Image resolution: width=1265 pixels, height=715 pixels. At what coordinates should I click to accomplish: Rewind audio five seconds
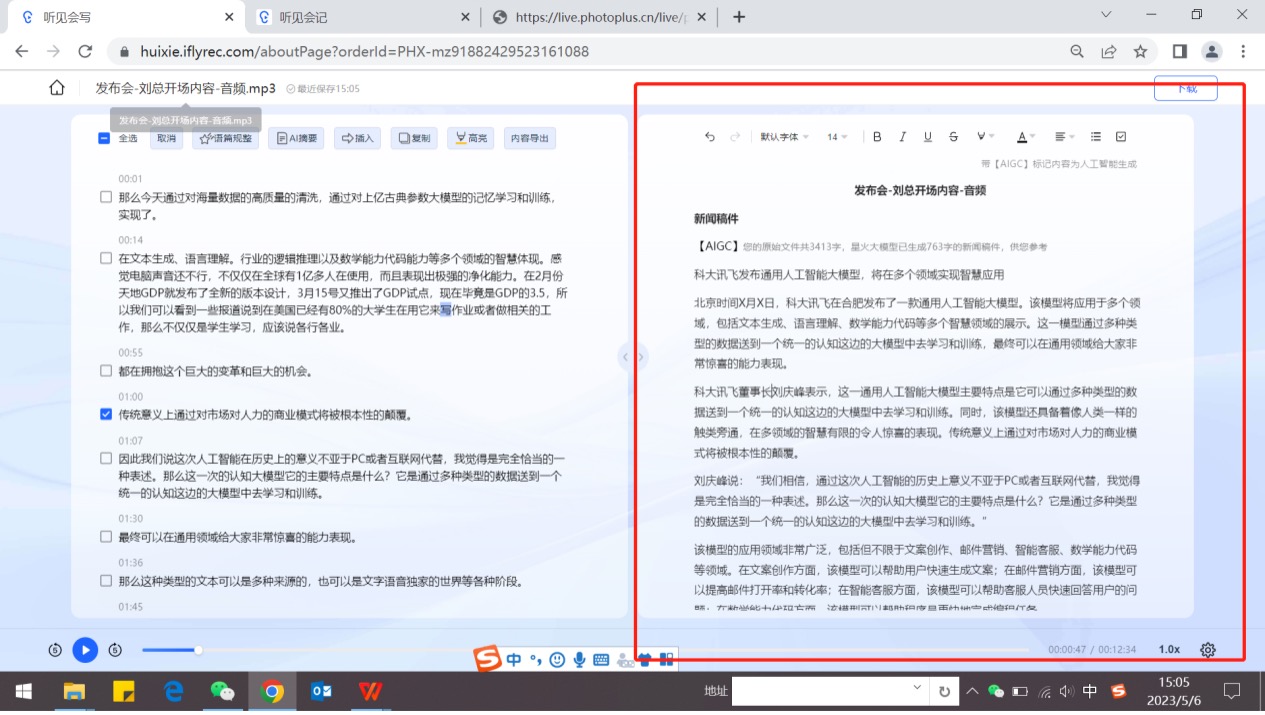55,650
